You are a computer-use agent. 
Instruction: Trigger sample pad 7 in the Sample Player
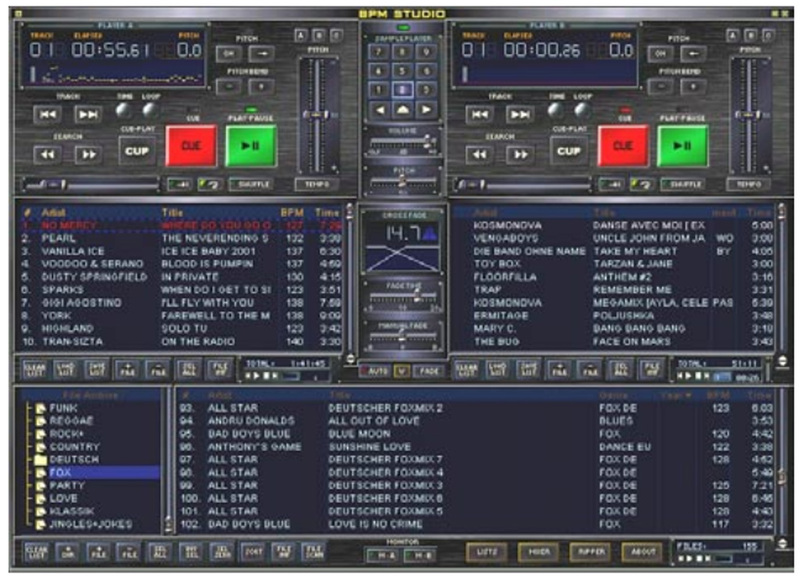coord(379,52)
